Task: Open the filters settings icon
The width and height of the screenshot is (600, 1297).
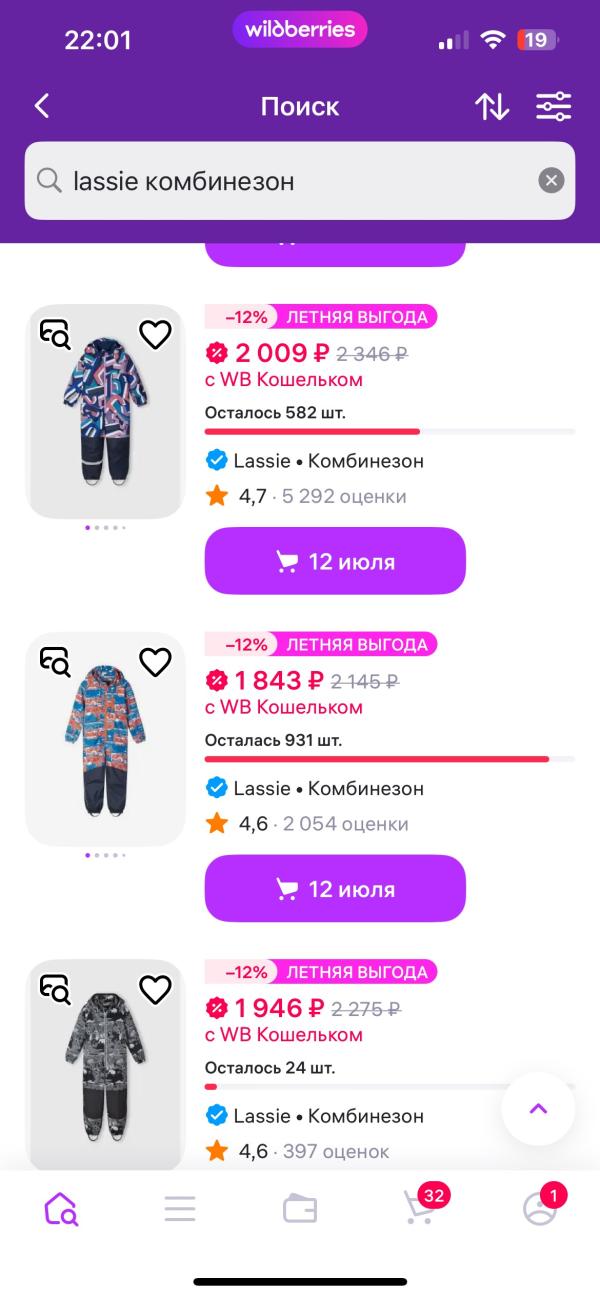Action: (553, 106)
